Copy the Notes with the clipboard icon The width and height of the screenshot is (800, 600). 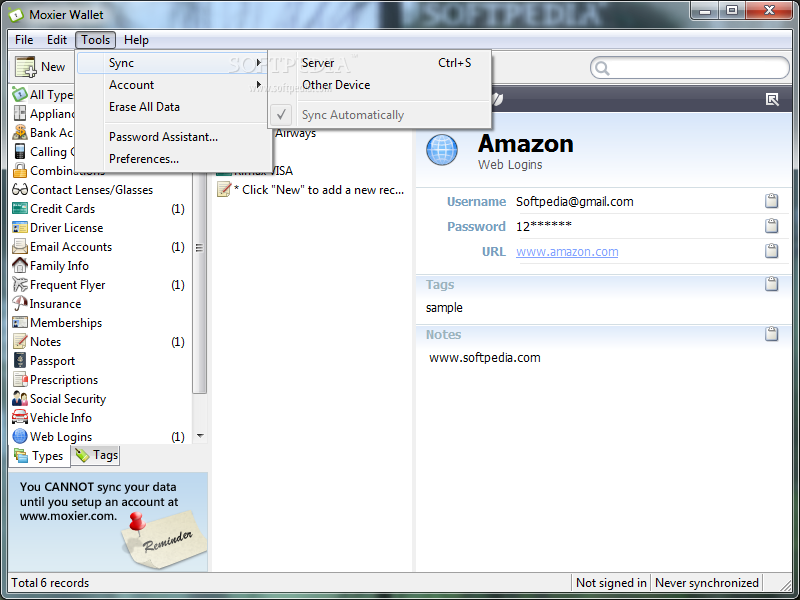(771, 334)
